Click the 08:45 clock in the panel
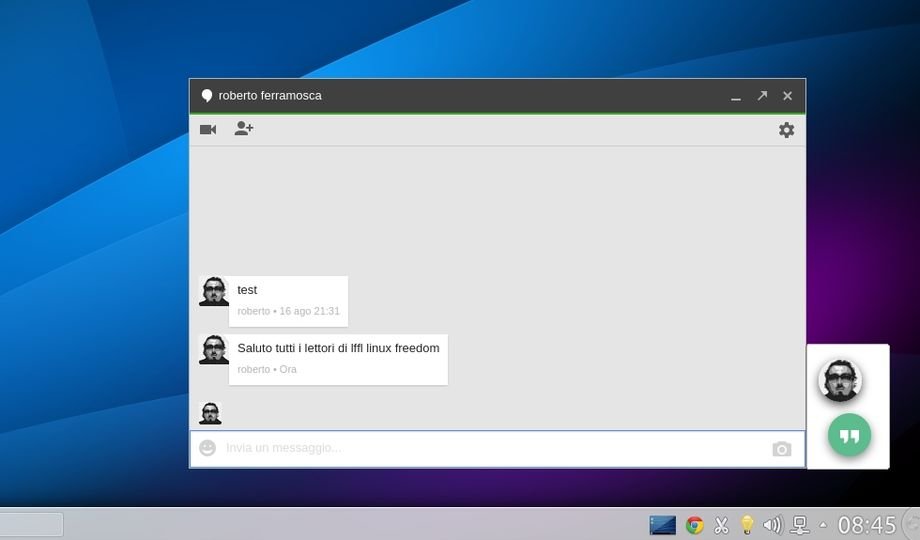Viewport: 920px width, 540px height. click(x=867, y=525)
